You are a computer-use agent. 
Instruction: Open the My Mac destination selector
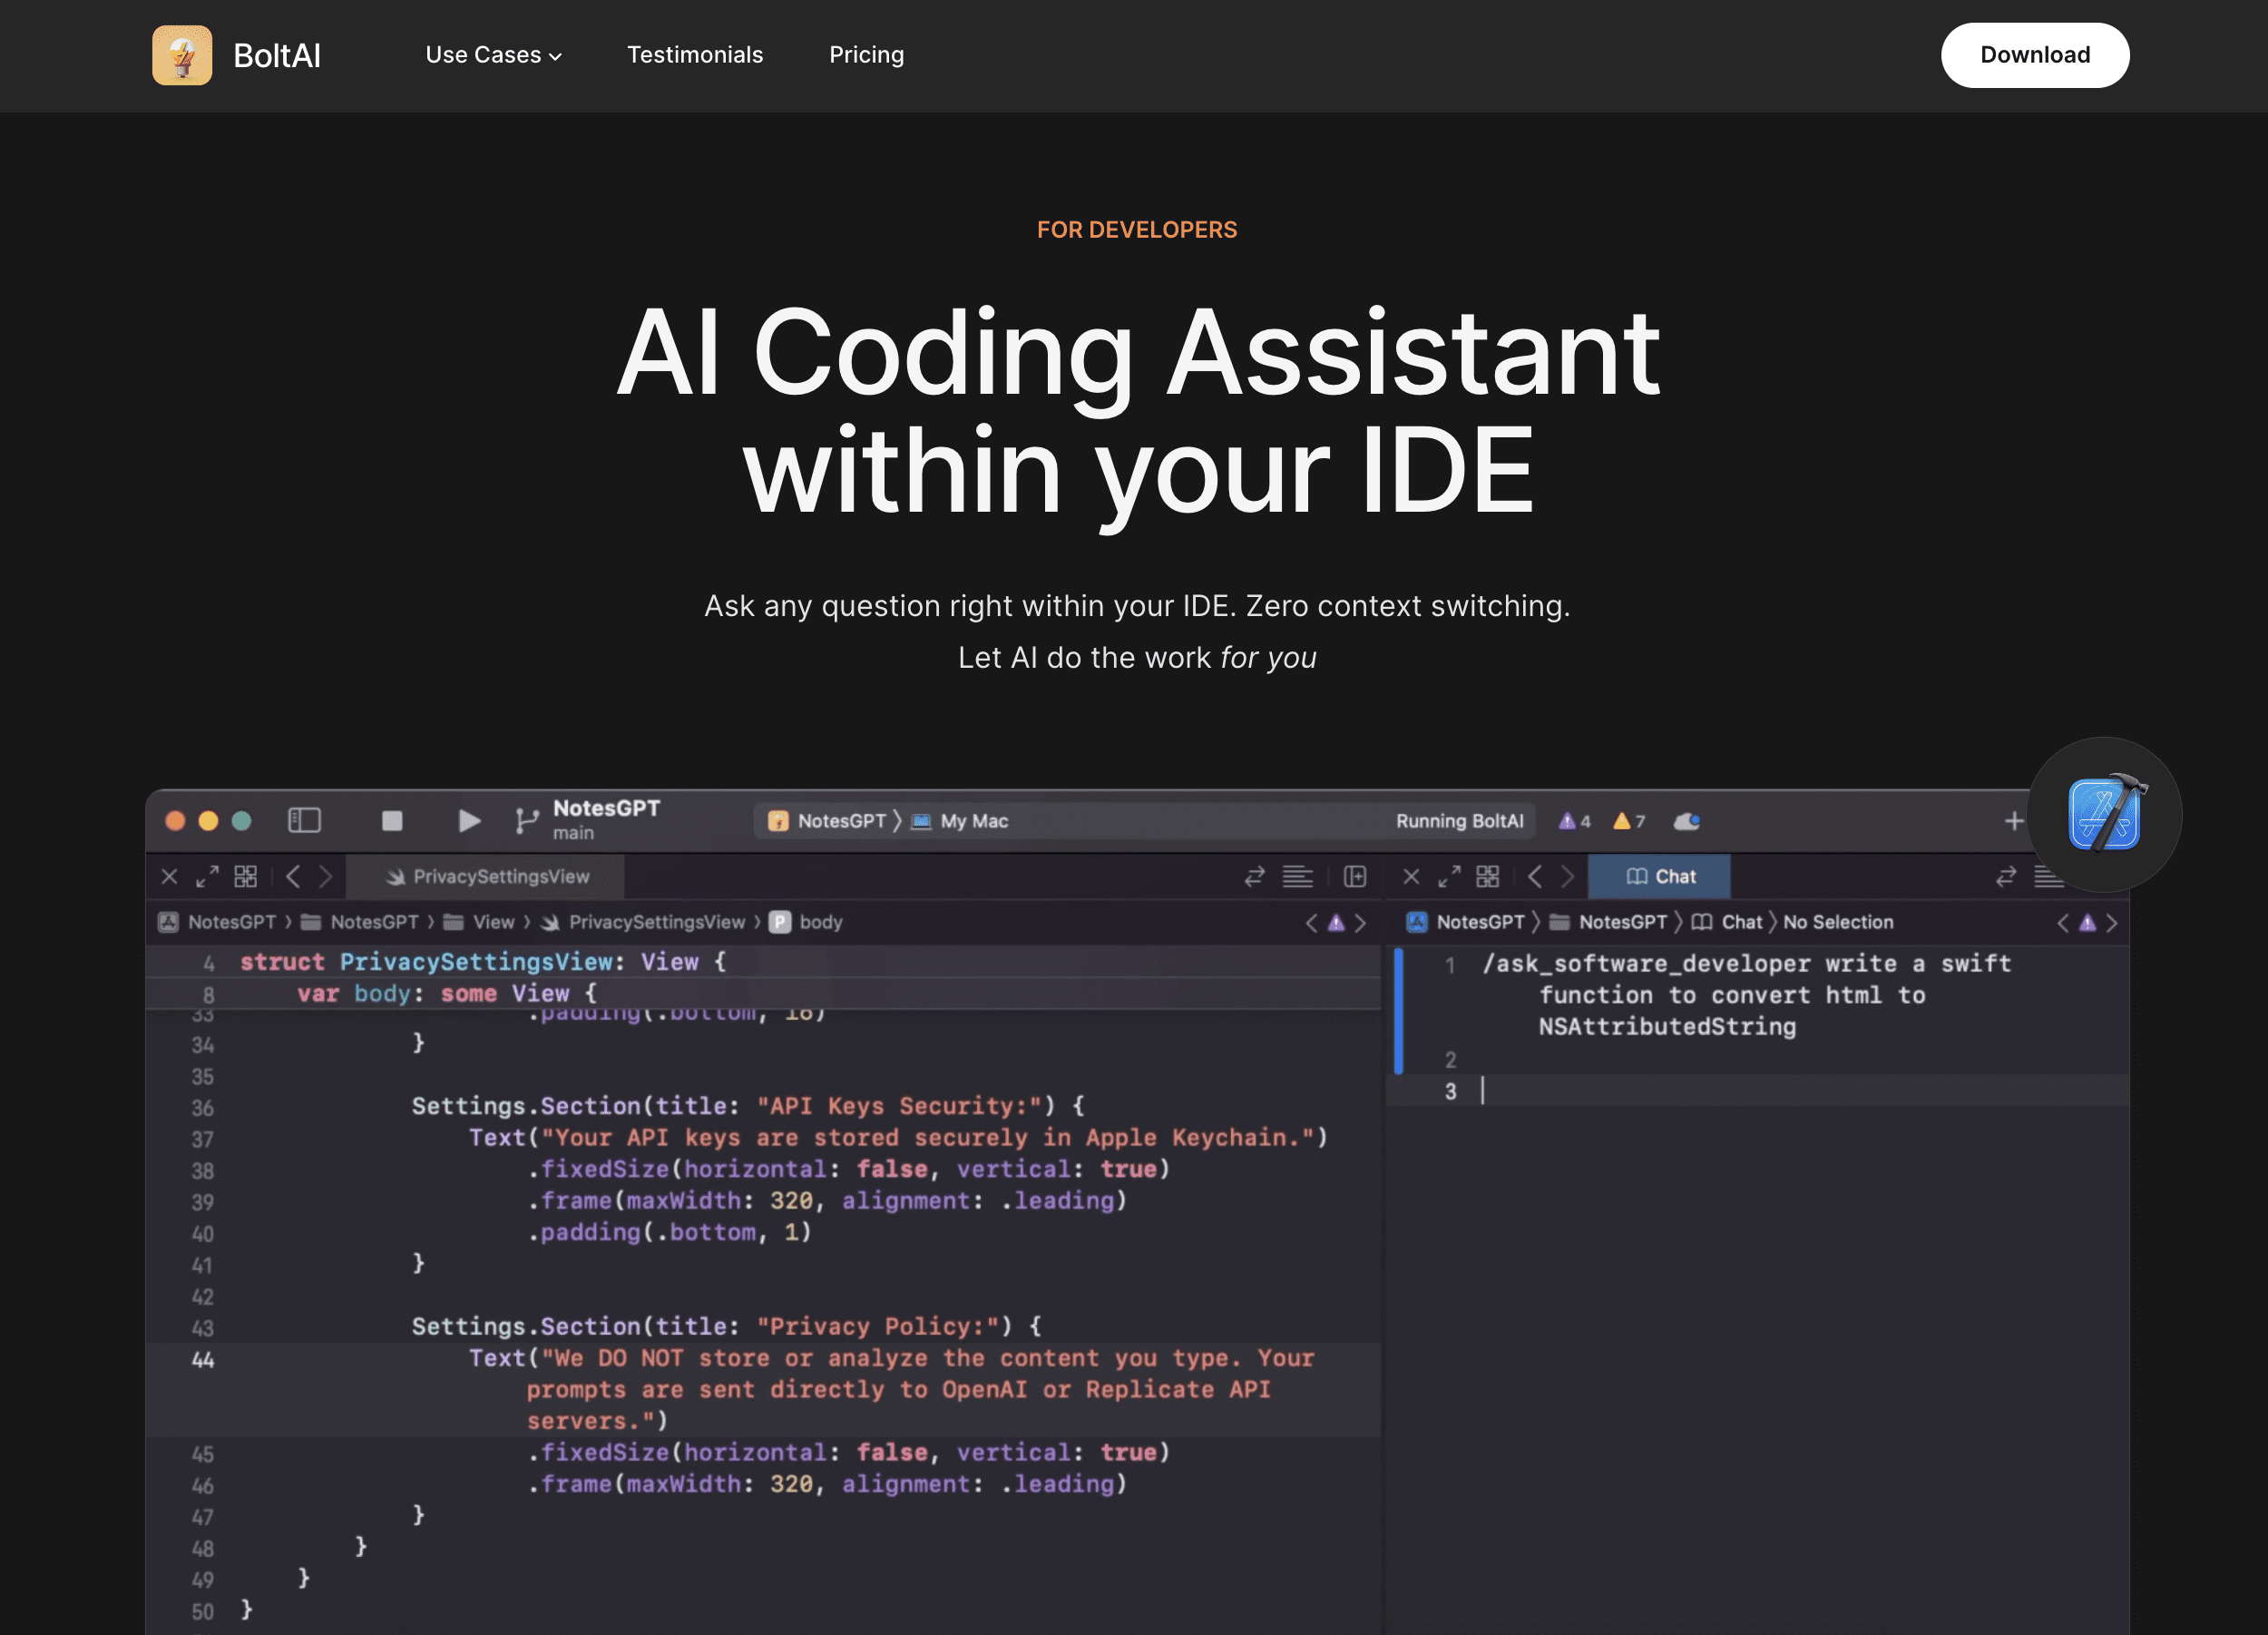pos(961,821)
